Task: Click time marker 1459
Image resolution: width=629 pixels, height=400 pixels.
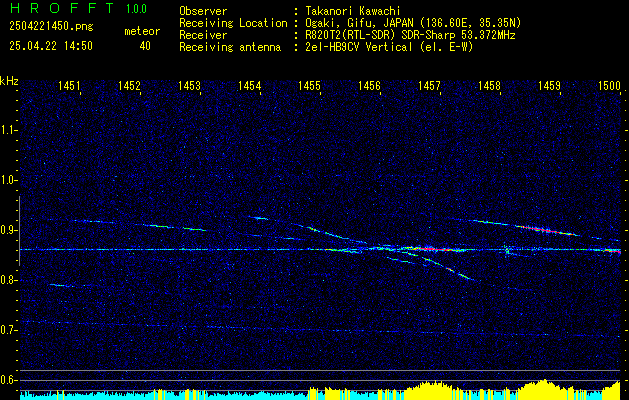Action: [x=549, y=85]
